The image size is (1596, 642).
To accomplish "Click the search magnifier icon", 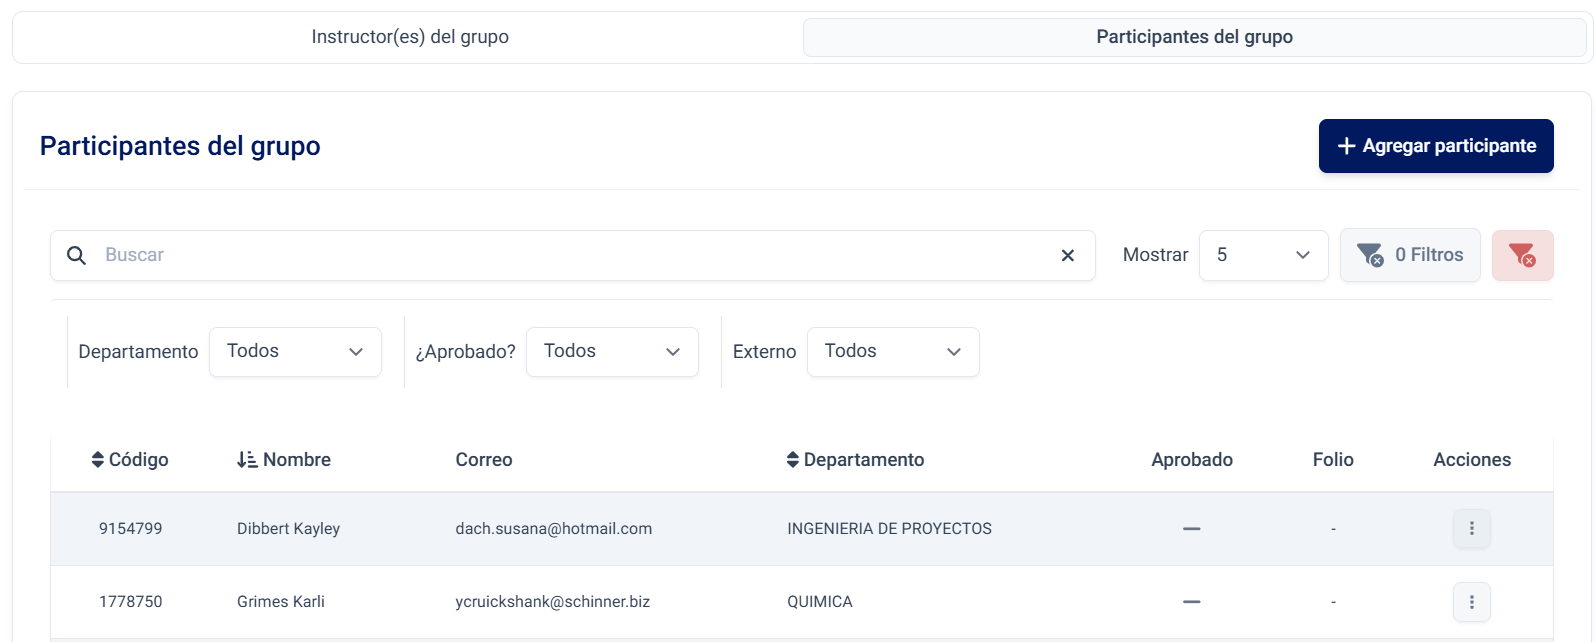I will (76, 256).
